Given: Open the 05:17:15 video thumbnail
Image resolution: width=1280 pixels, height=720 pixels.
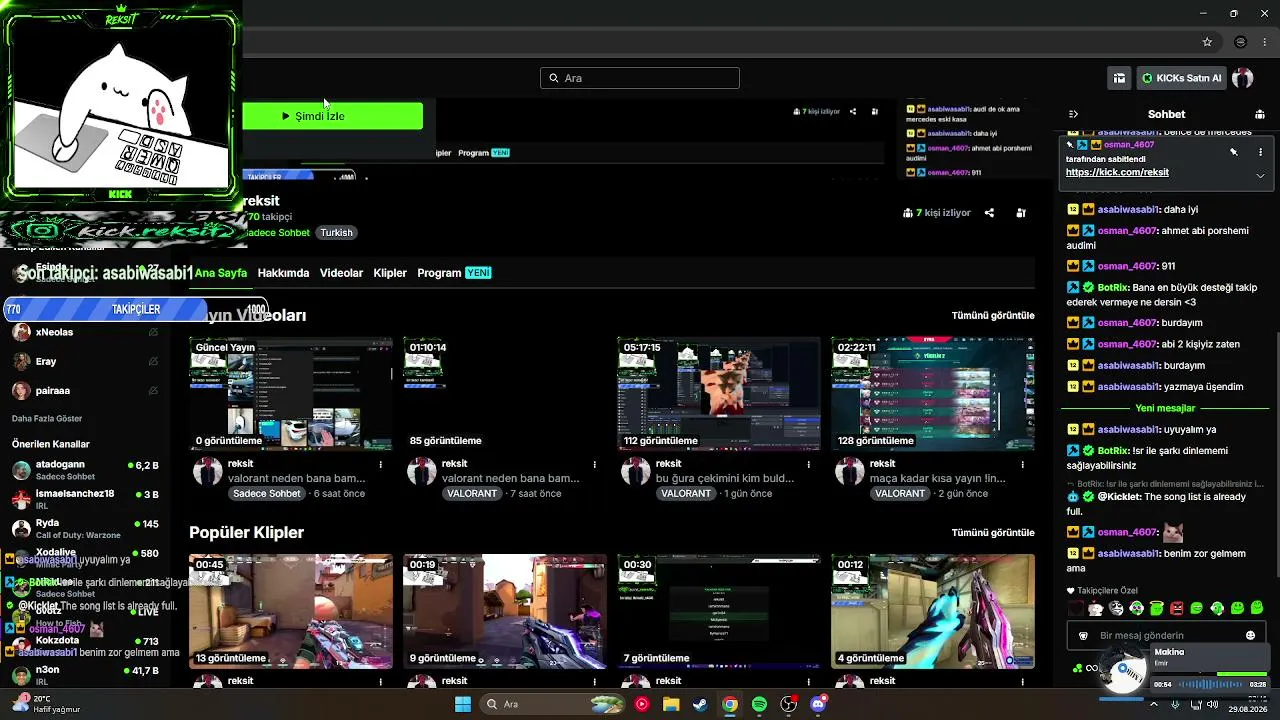Looking at the screenshot, I should pos(719,393).
